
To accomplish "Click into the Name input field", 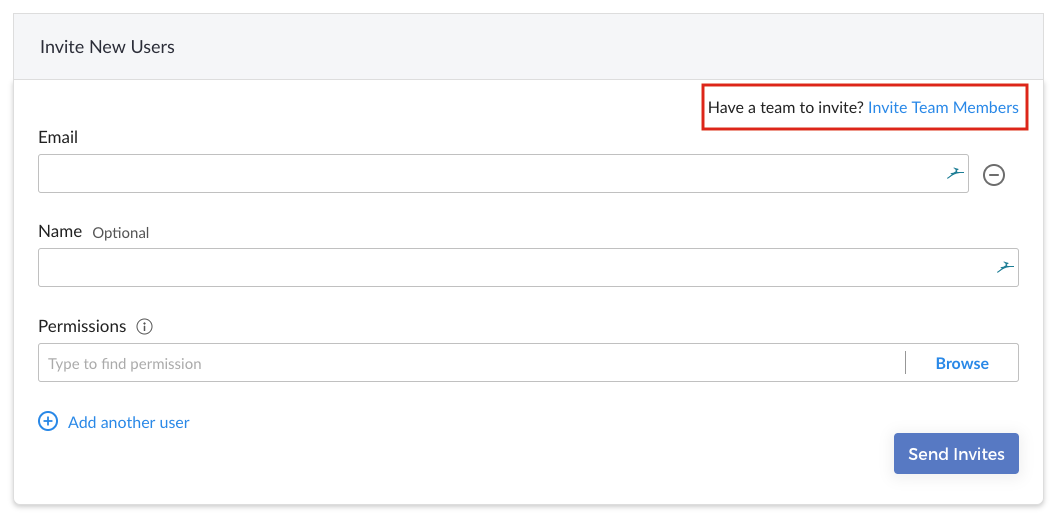I will tap(528, 268).
